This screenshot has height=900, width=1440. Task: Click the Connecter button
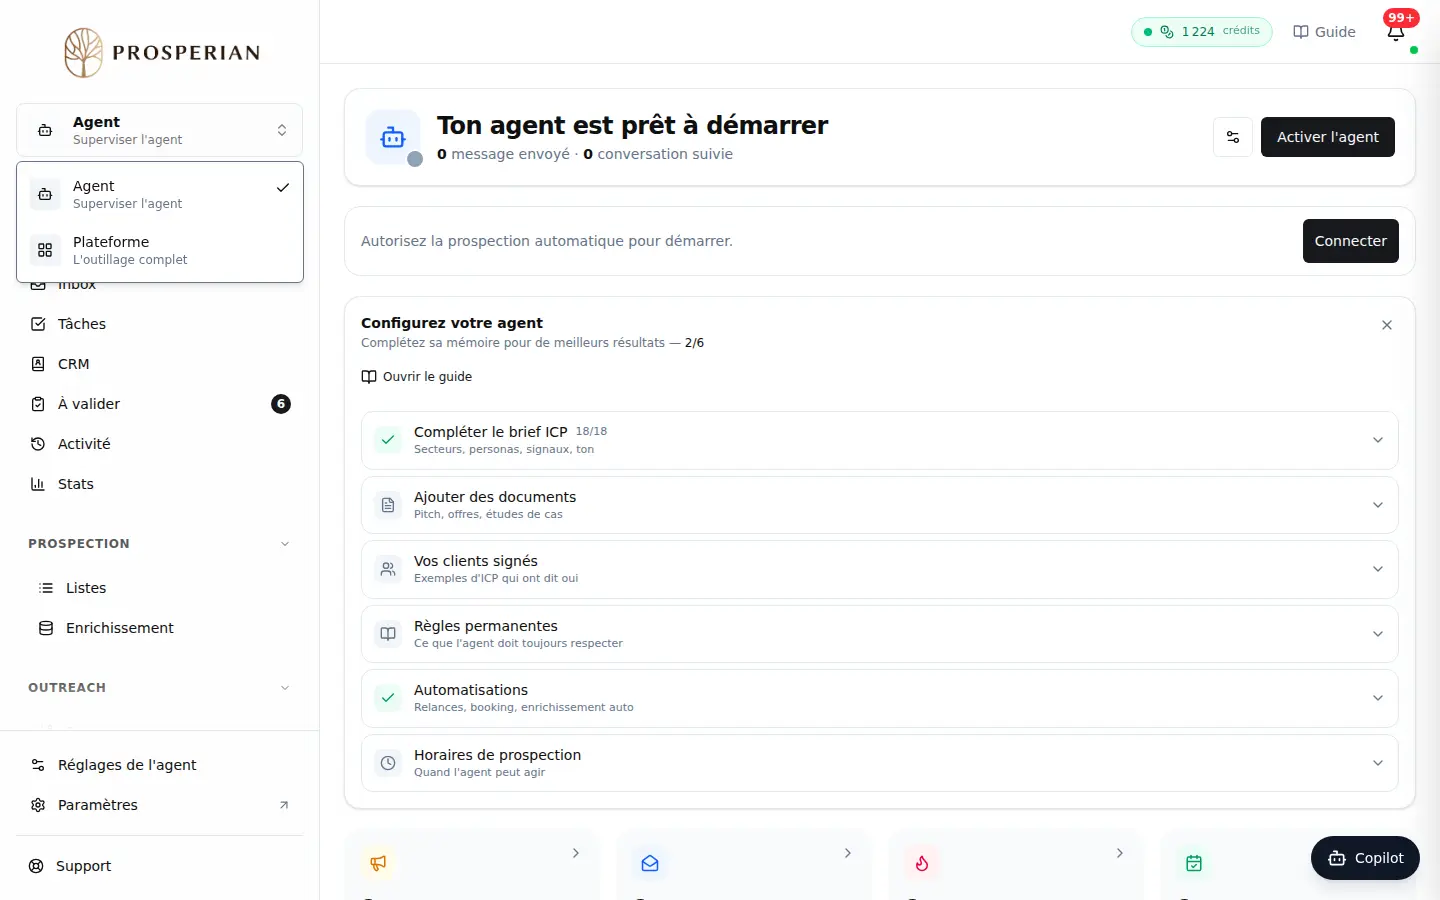tap(1351, 241)
